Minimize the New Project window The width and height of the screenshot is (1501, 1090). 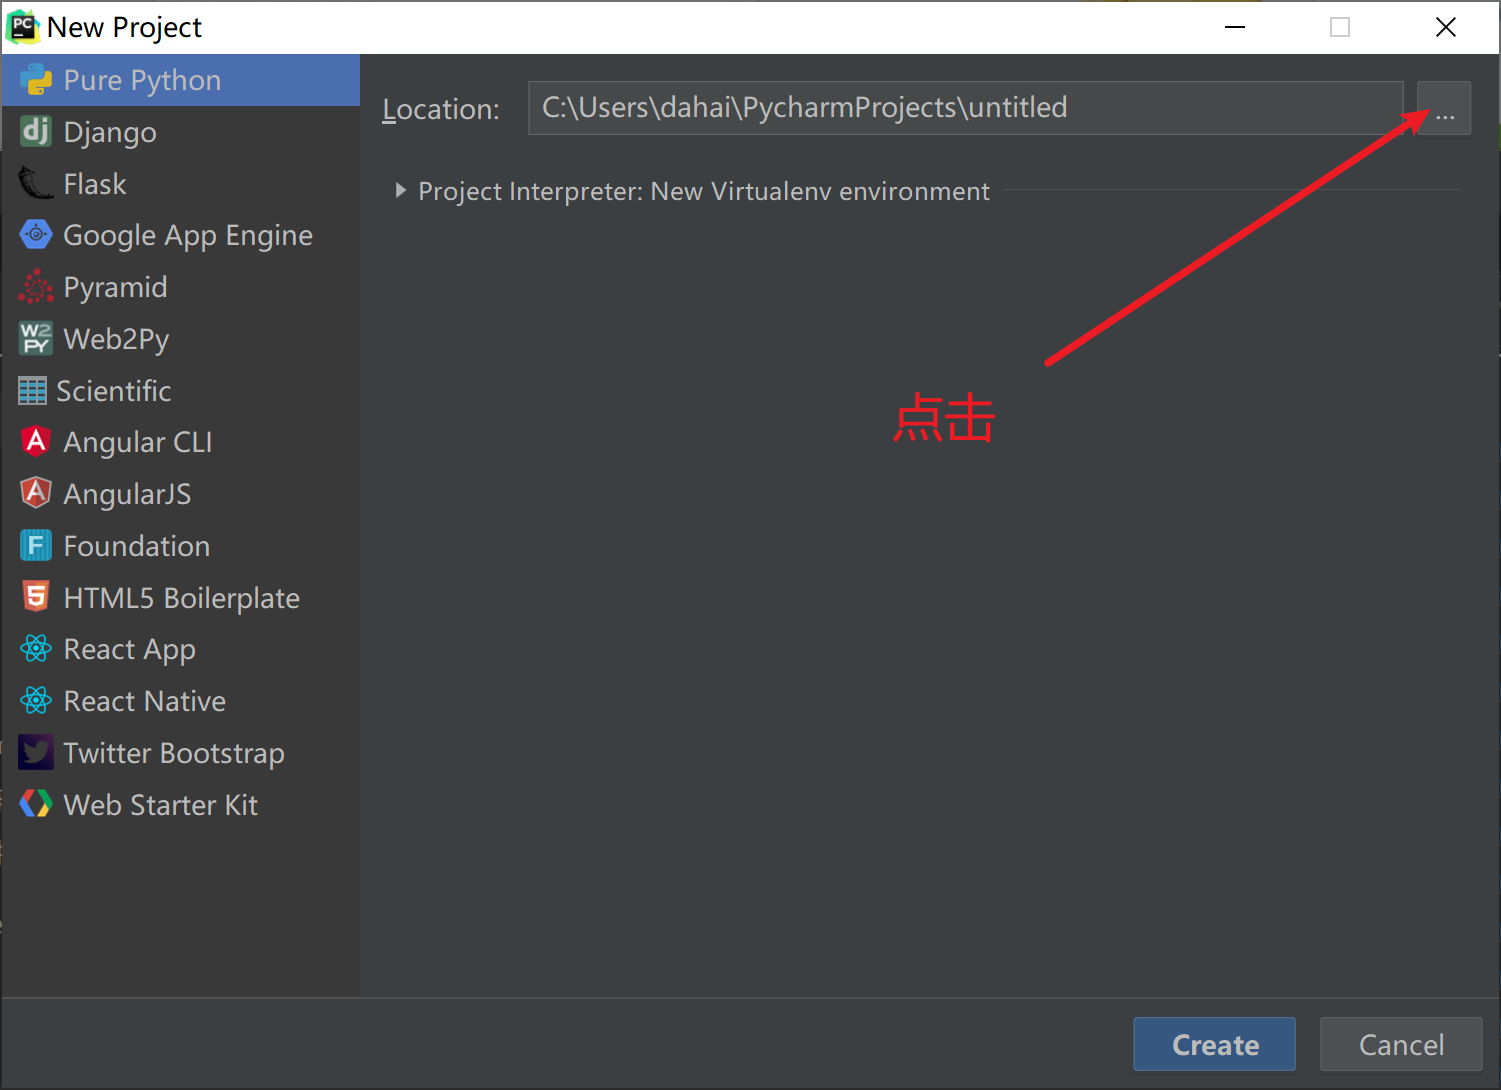click(x=1235, y=27)
